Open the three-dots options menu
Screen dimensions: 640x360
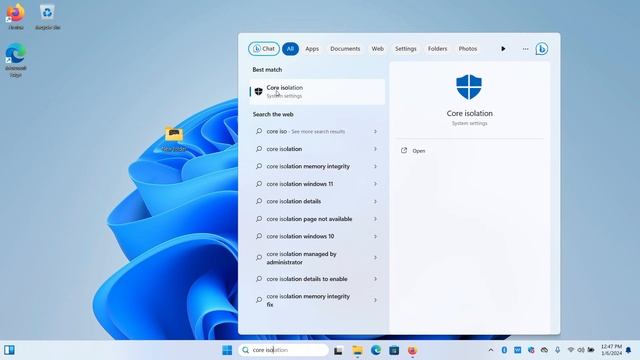[x=525, y=49]
